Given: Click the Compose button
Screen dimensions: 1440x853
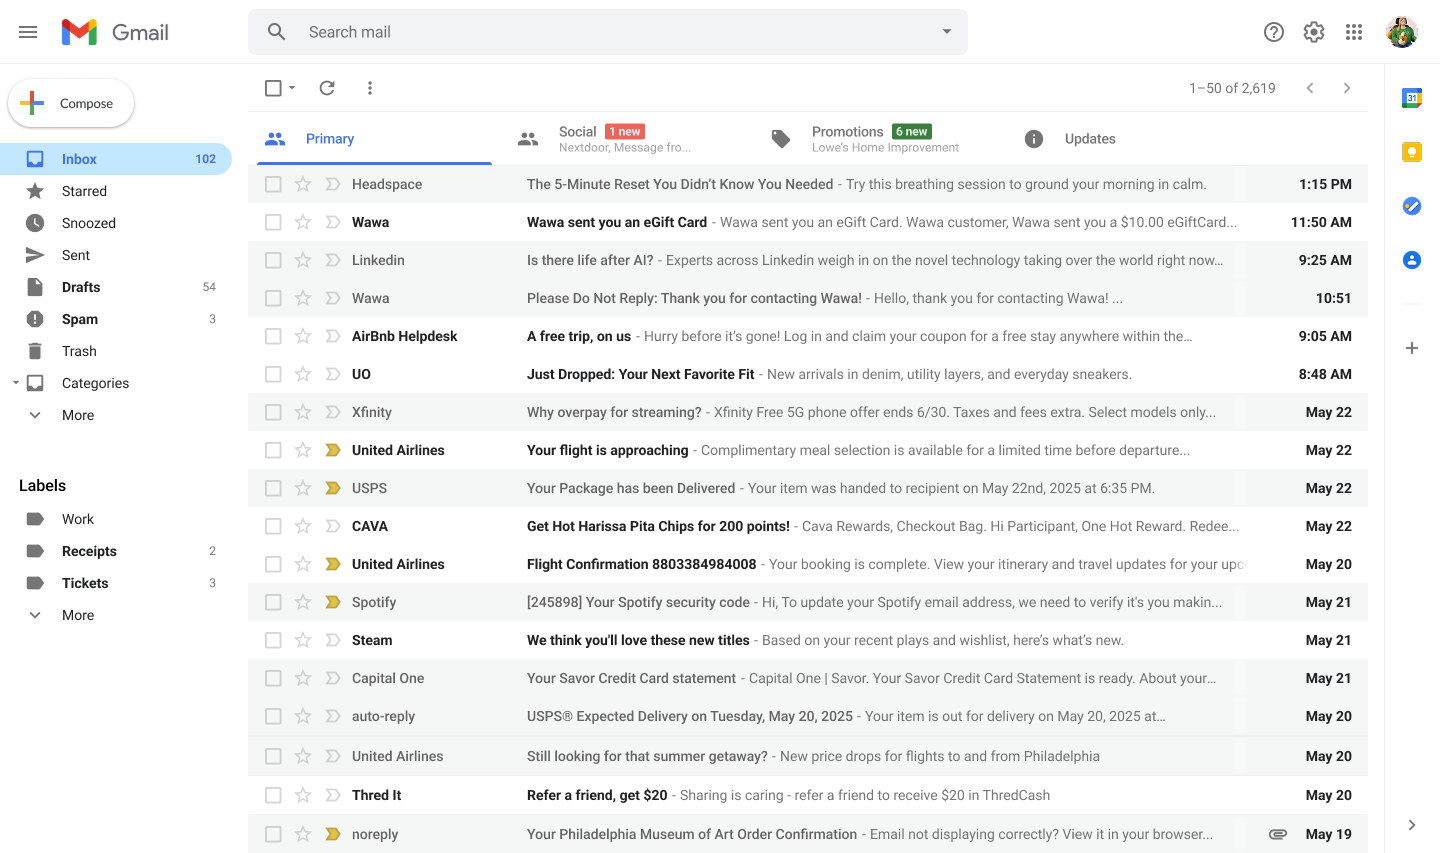Looking at the screenshot, I should point(71,103).
